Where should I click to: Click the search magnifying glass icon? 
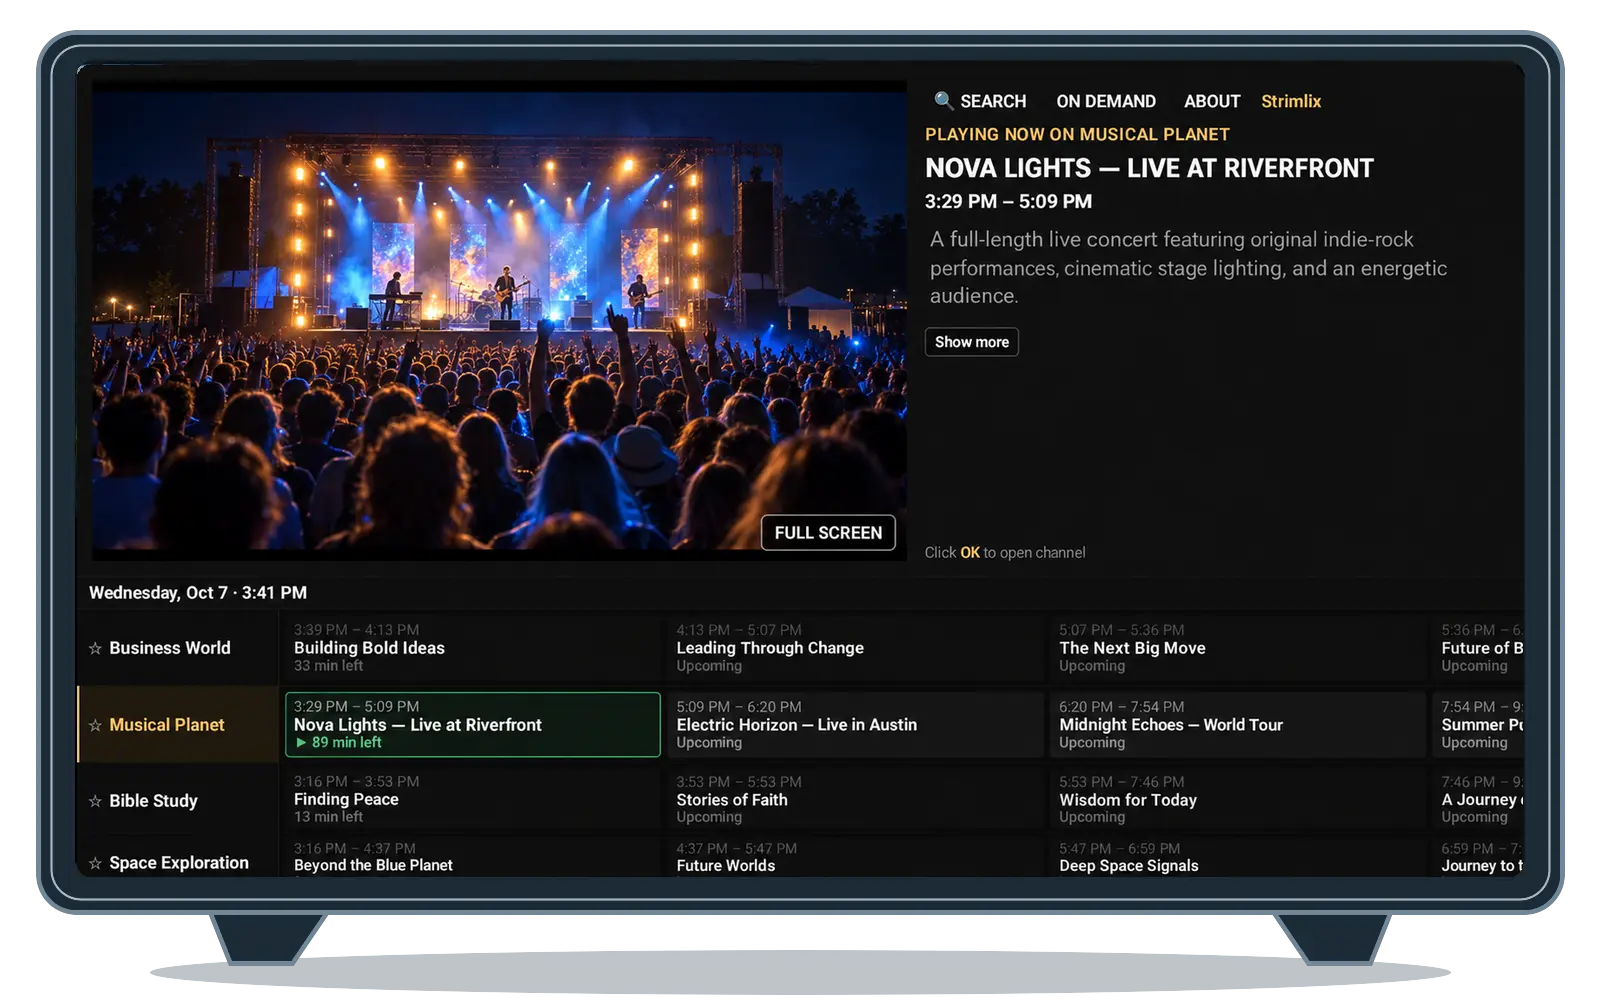(x=943, y=101)
